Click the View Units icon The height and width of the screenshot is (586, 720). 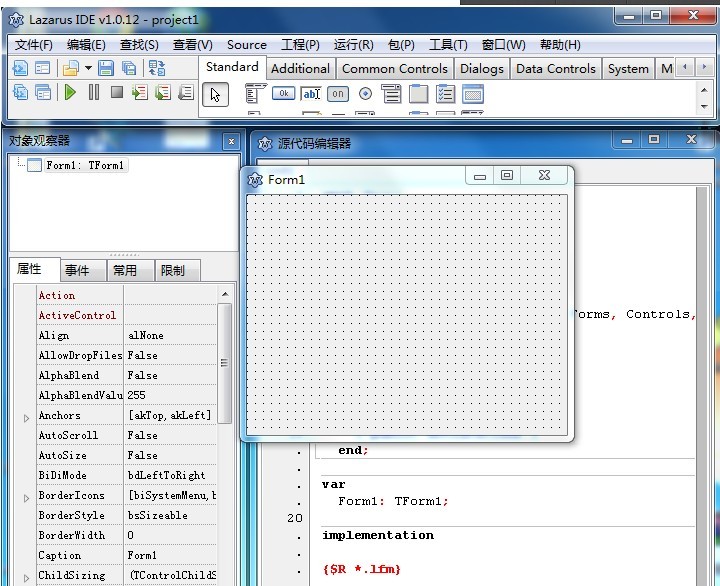coord(20,93)
